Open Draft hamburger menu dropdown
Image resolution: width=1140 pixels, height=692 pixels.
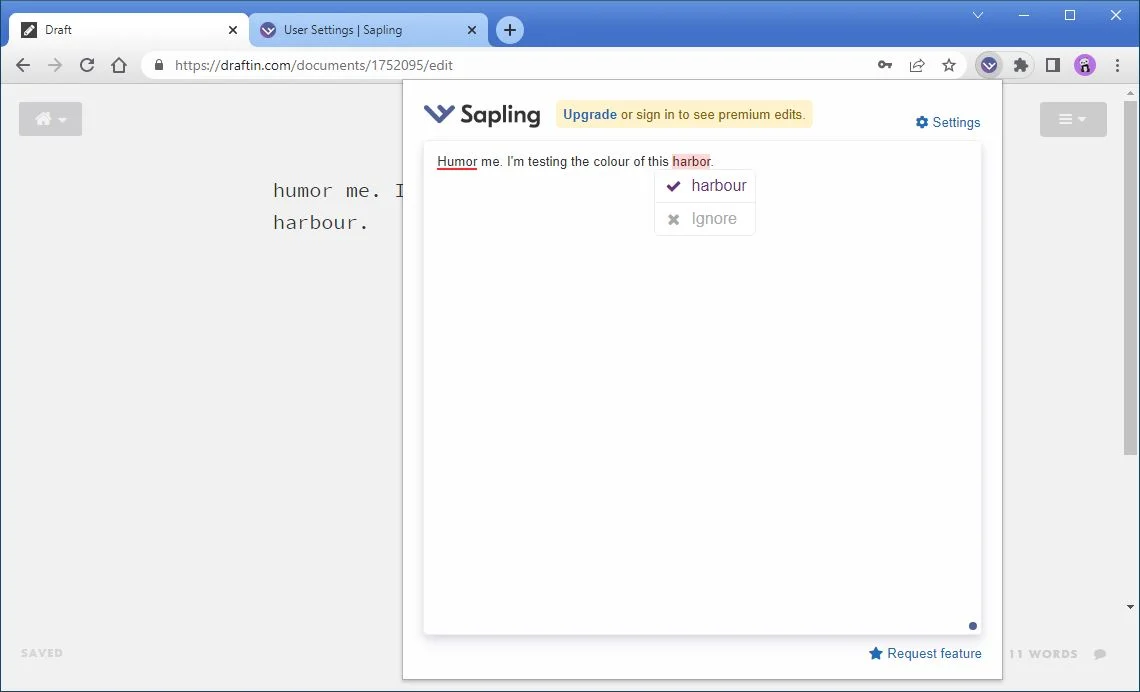pyautogui.click(x=1073, y=119)
